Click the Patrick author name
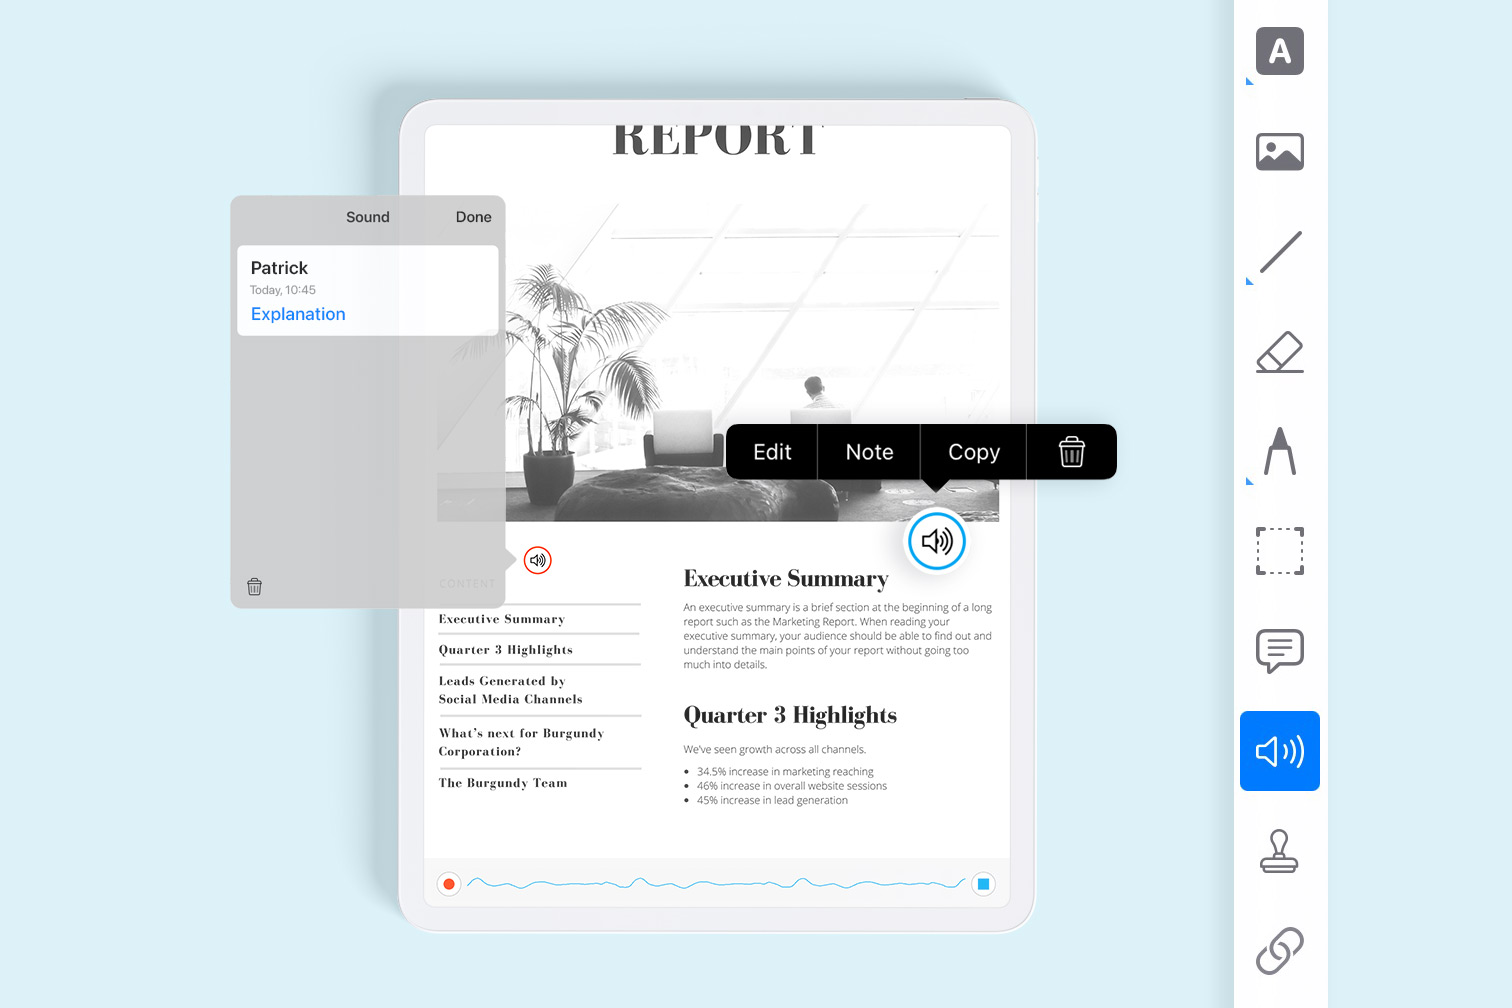The height and width of the screenshot is (1008, 1512). click(279, 268)
